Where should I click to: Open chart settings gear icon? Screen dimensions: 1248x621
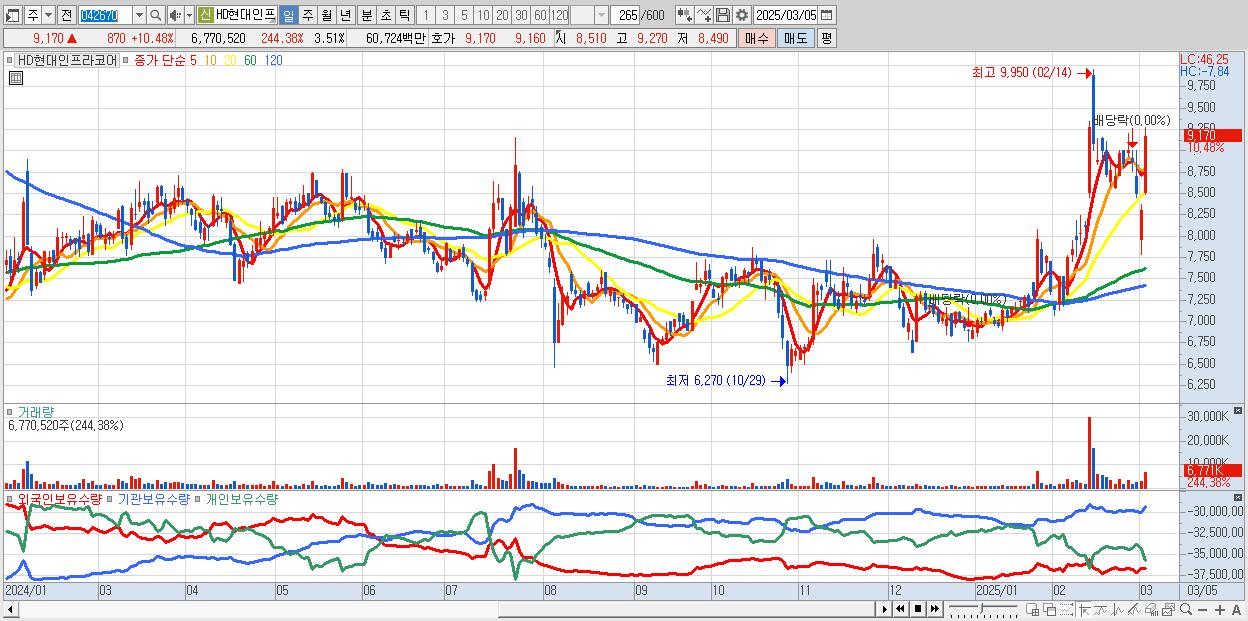click(742, 16)
